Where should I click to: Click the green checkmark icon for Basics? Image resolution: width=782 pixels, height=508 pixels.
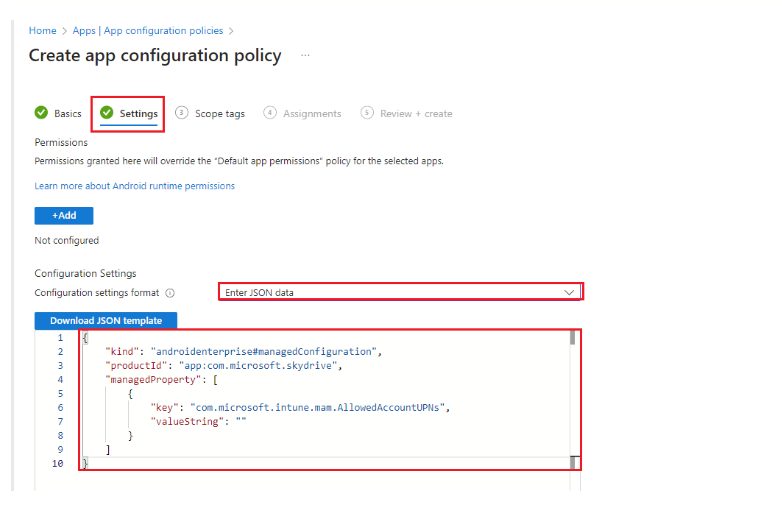[41, 113]
